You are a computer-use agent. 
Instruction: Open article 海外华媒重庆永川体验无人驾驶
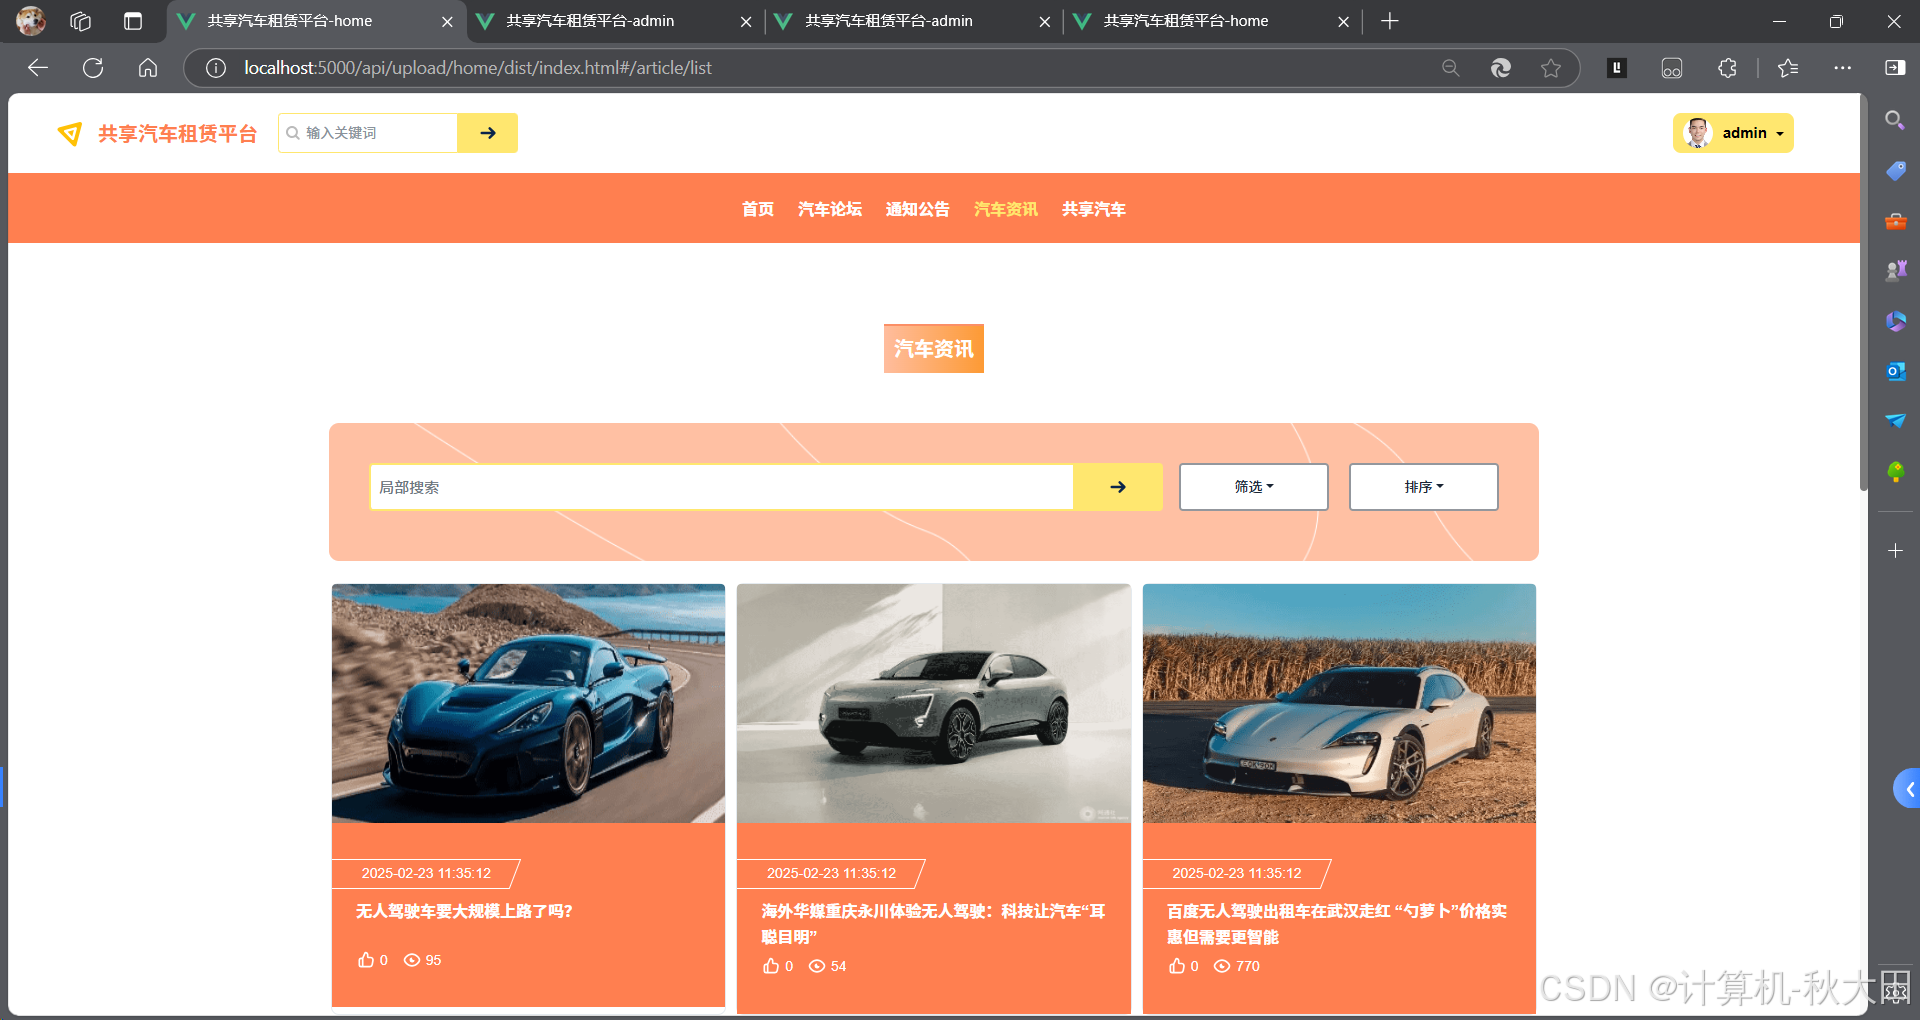(933, 924)
